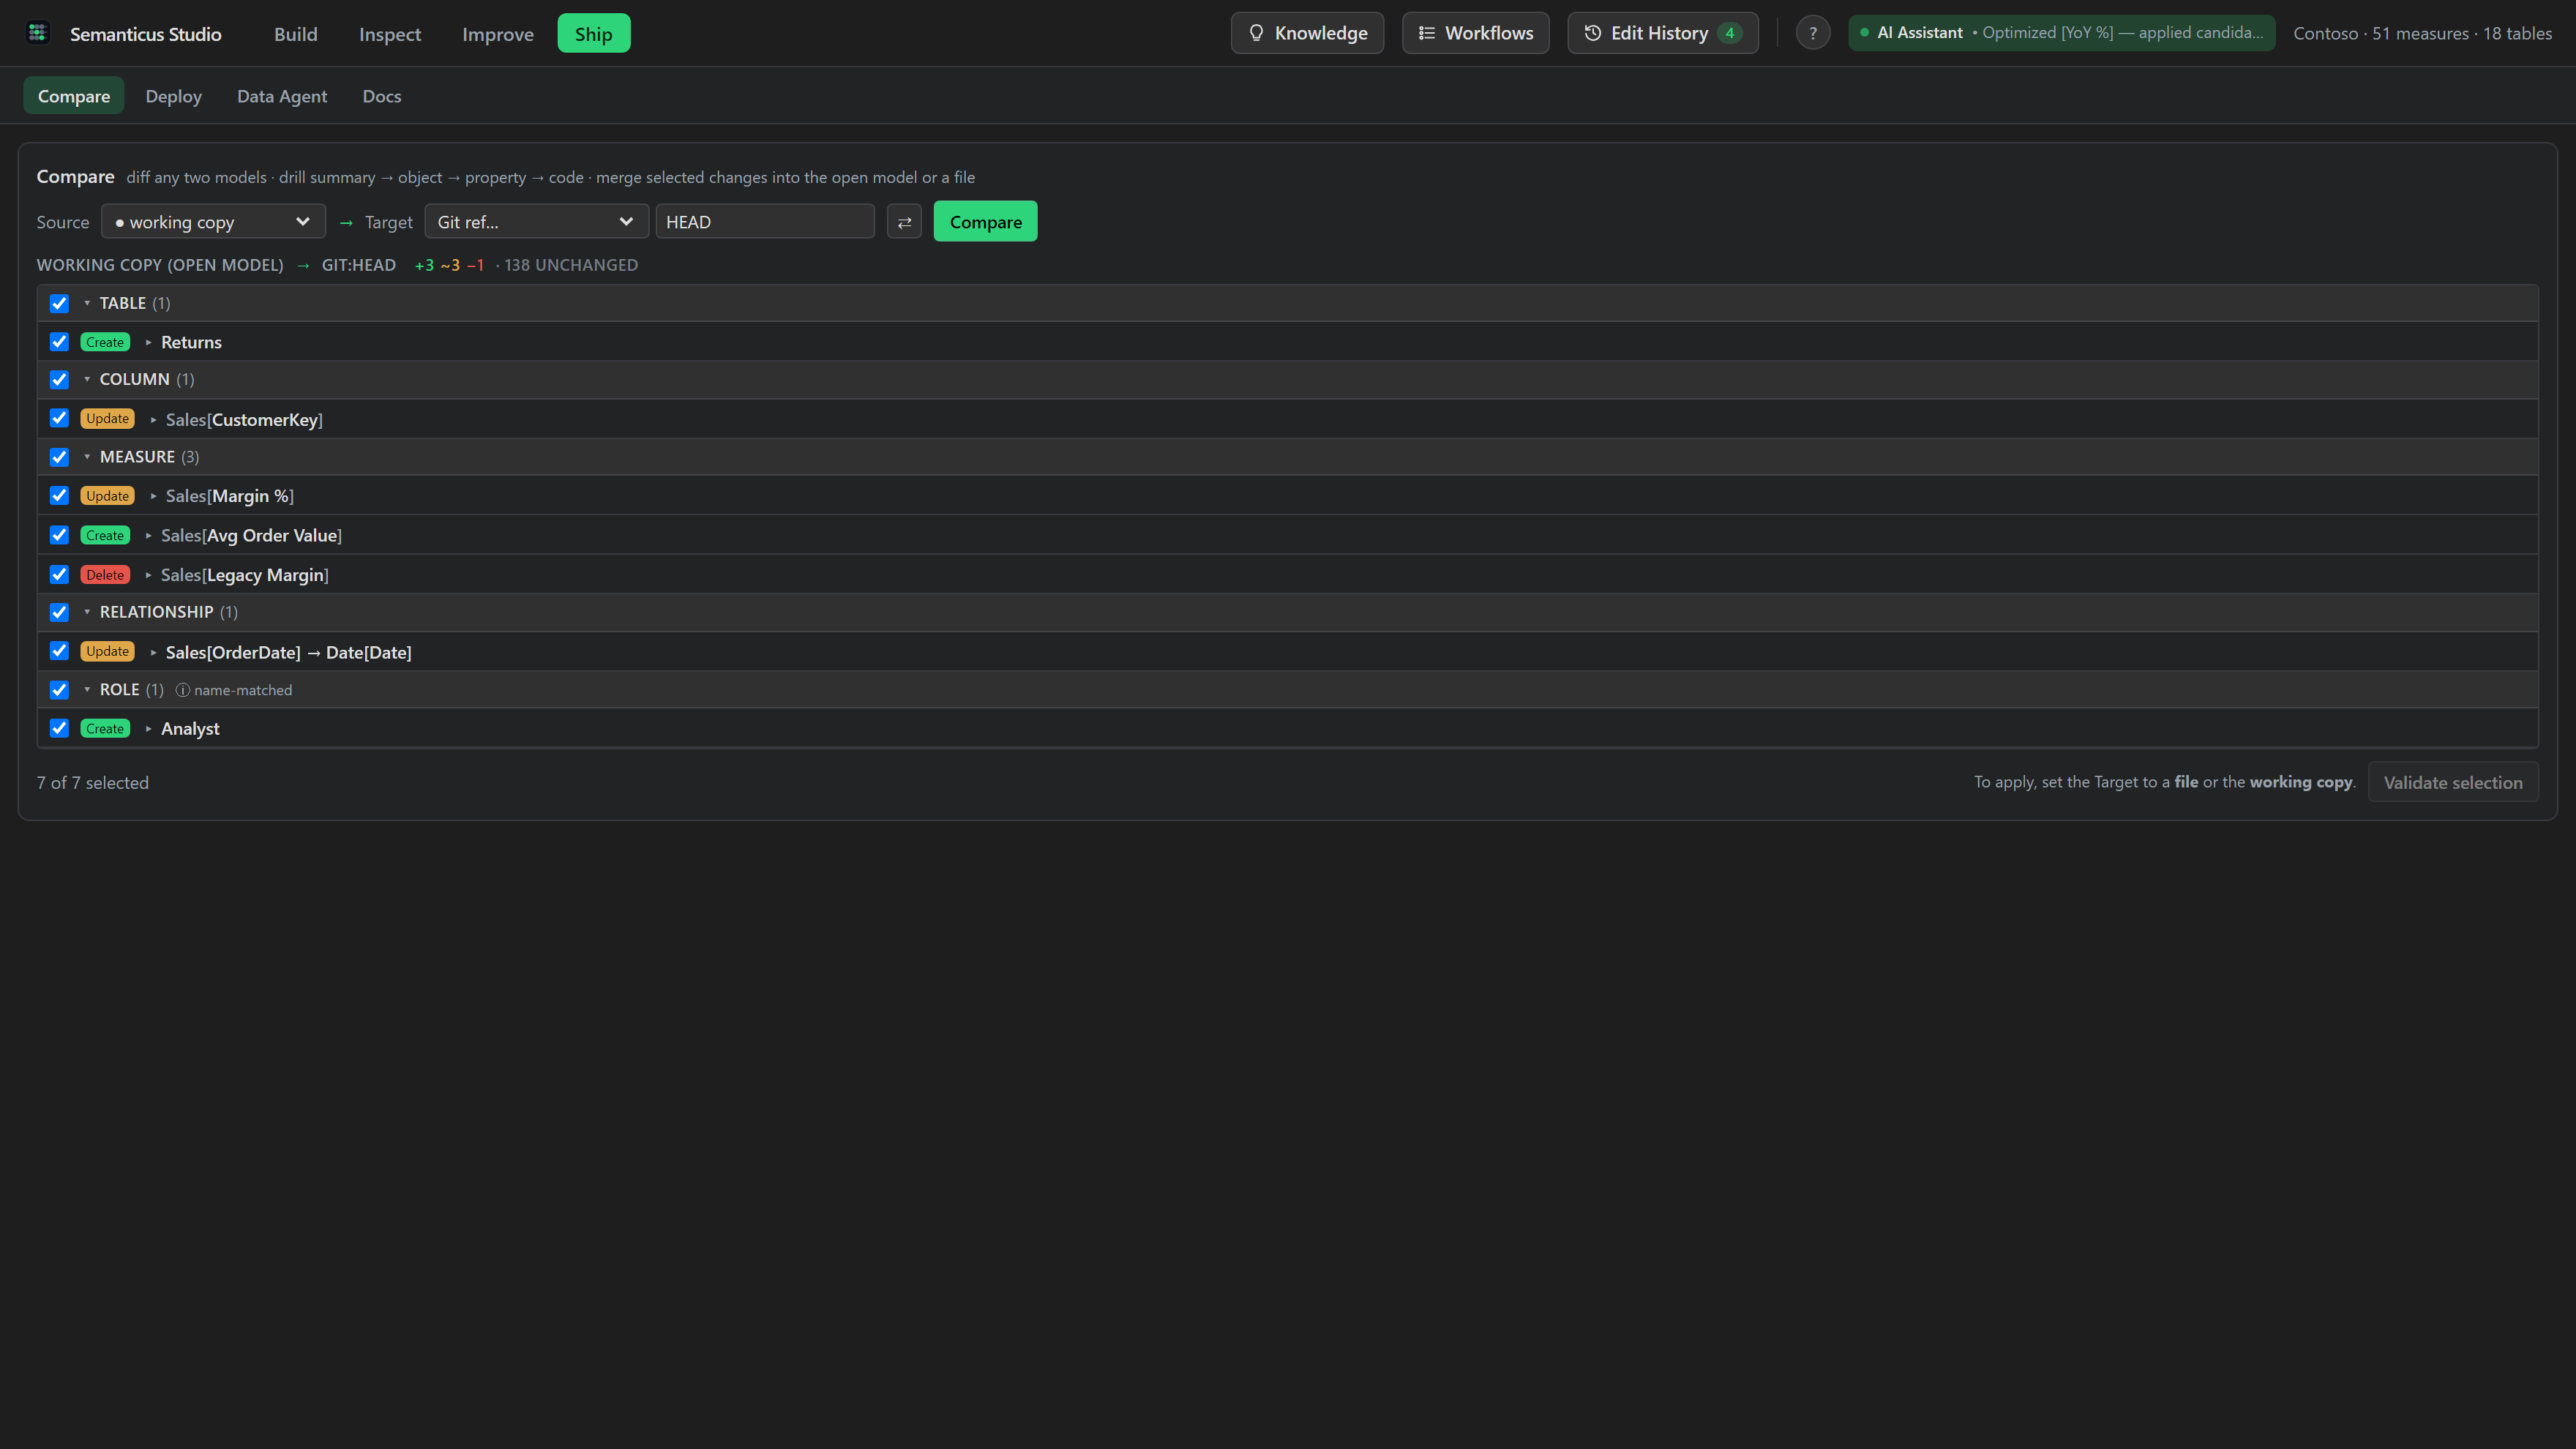The height and width of the screenshot is (1449, 2576).
Task: Click the AI Assistant status pill
Action: click(x=2061, y=33)
